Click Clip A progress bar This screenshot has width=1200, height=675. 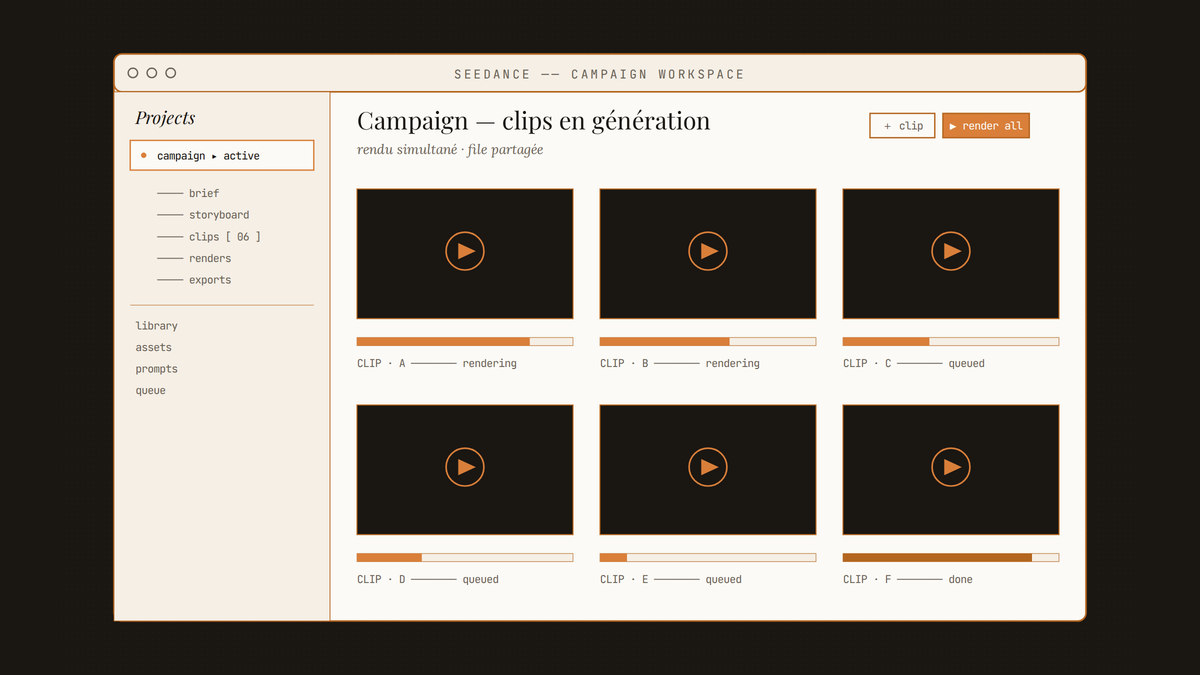(x=465, y=342)
